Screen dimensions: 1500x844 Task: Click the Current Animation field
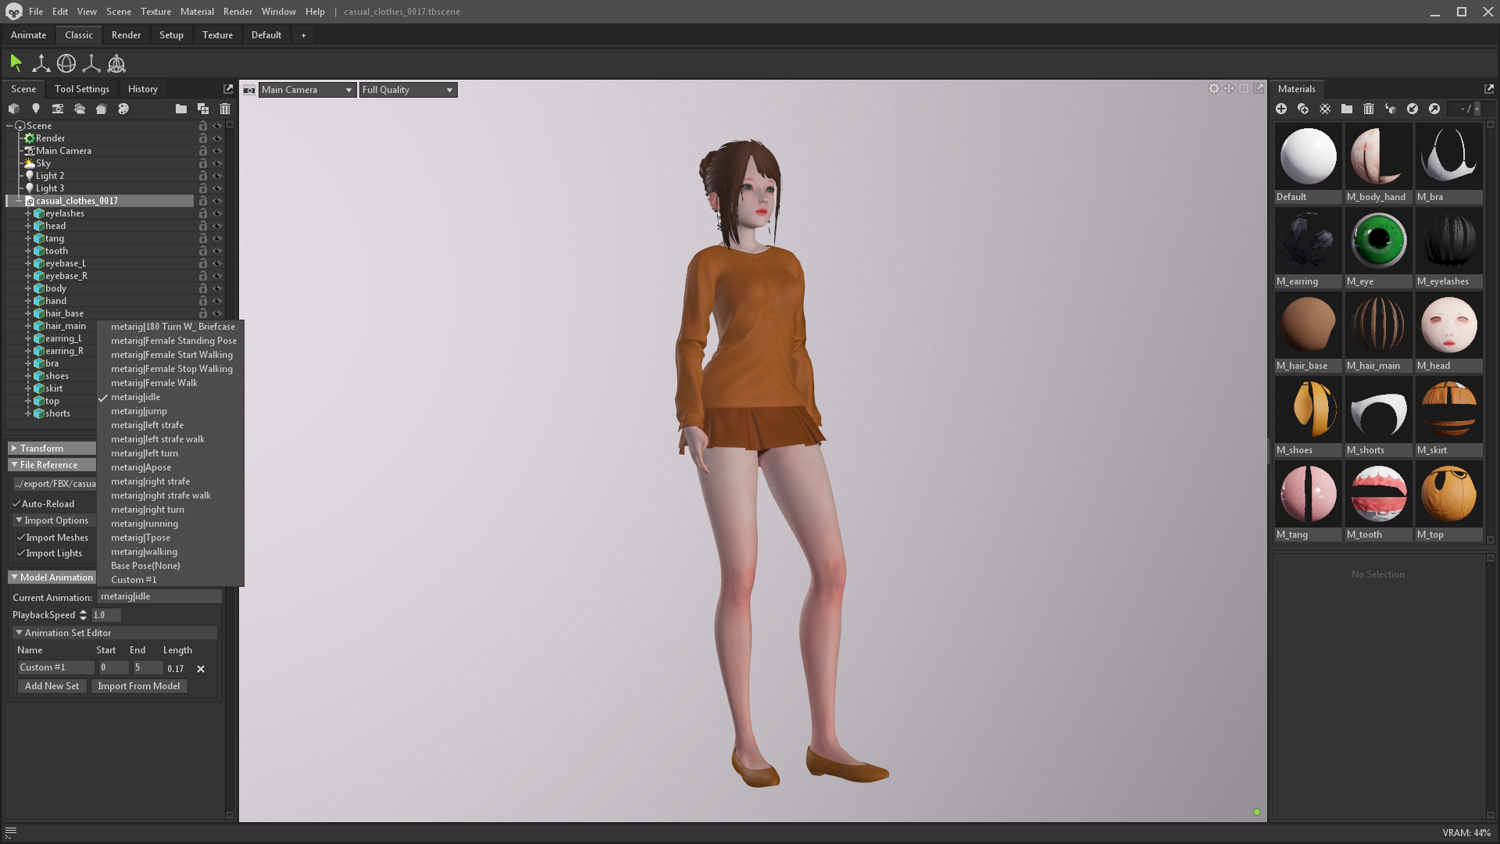(x=159, y=597)
